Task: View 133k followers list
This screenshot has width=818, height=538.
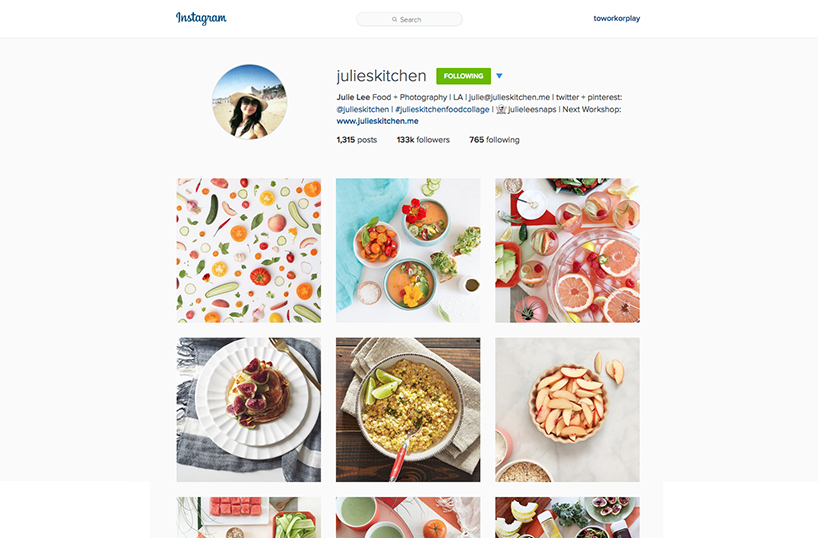Action: point(423,140)
